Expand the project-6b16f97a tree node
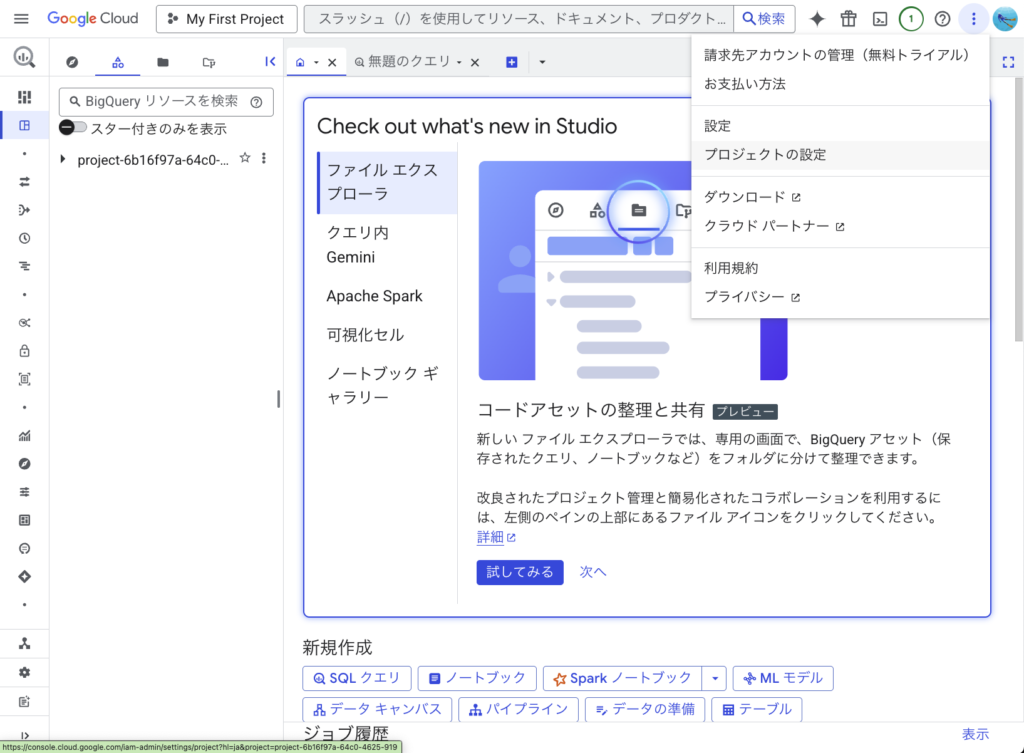 point(63,159)
